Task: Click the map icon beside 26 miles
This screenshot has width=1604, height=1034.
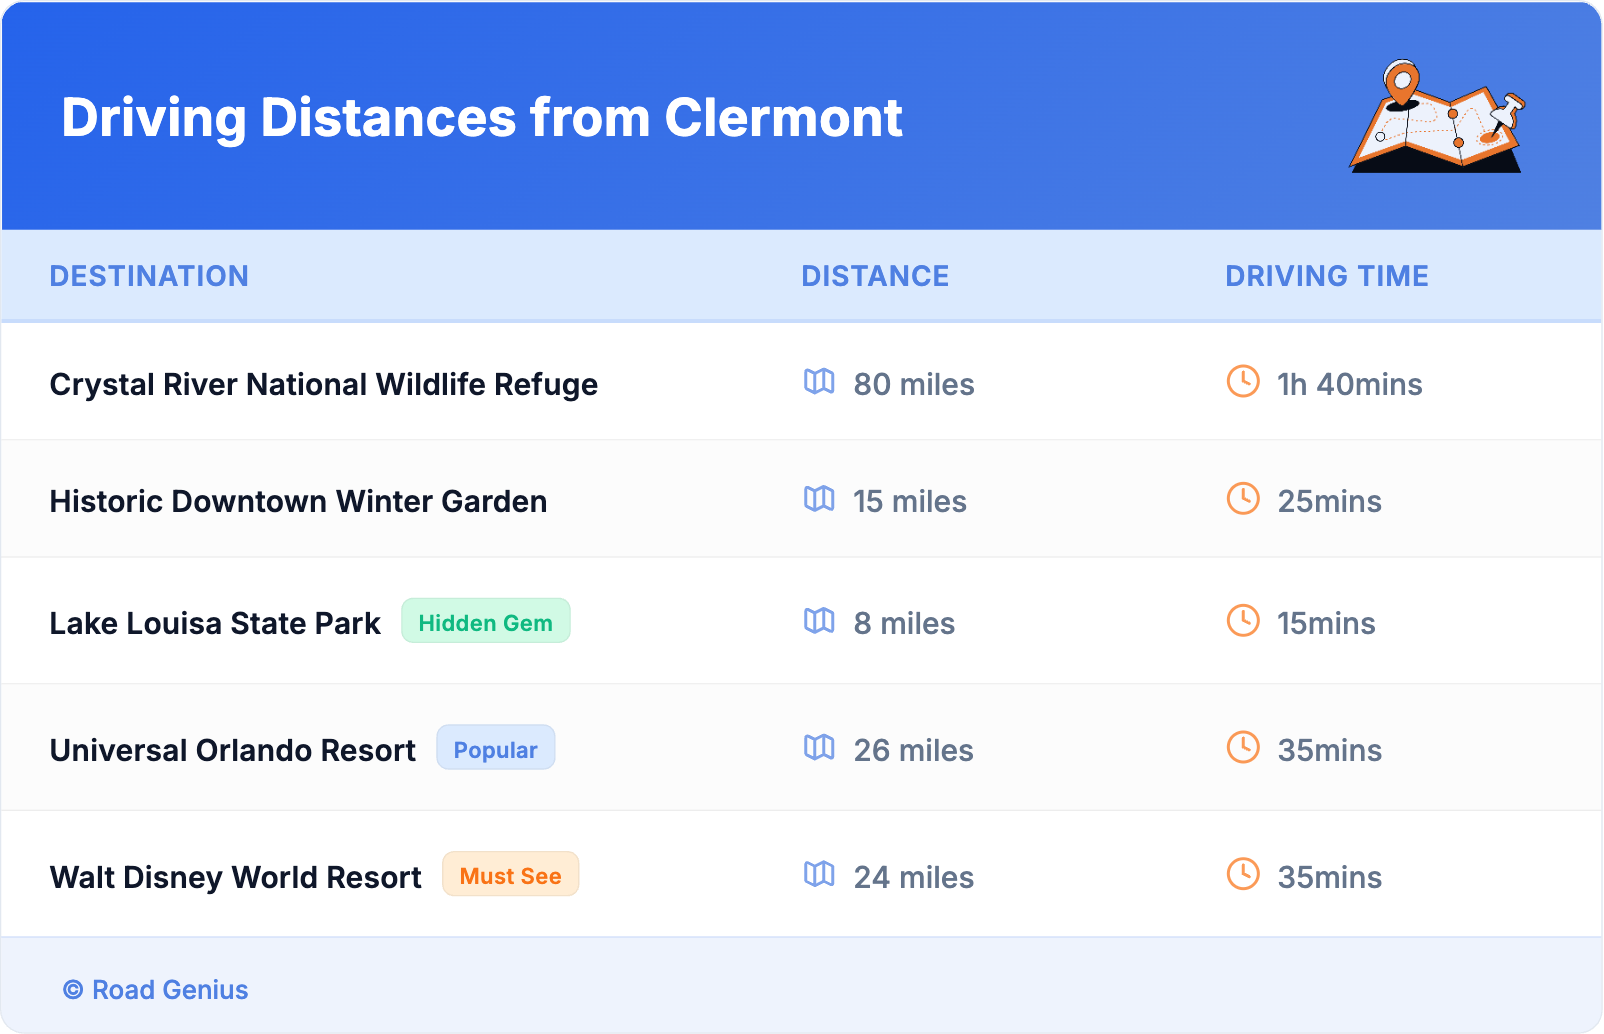Action: click(819, 748)
